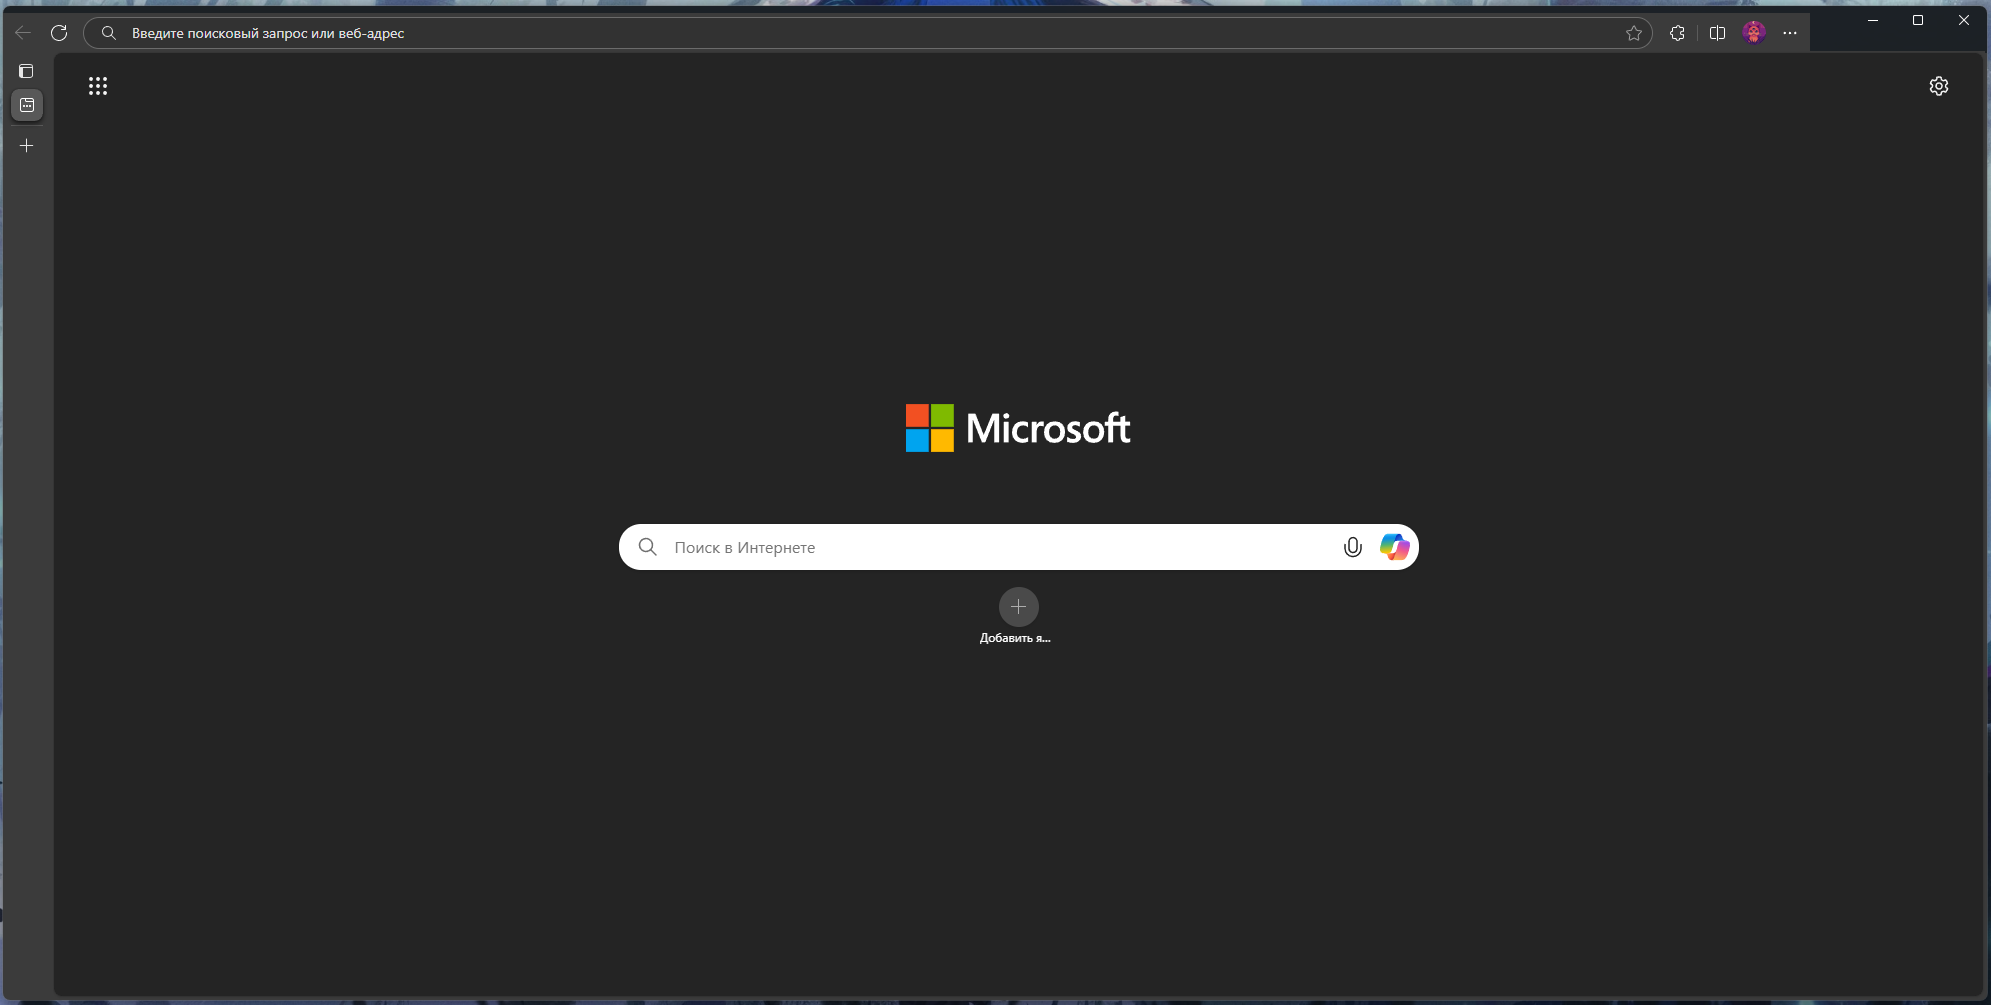Image resolution: width=1991 pixels, height=1005 pixels.
Task: Open the Extensions puzzle icon
Action: (1677, 33)
